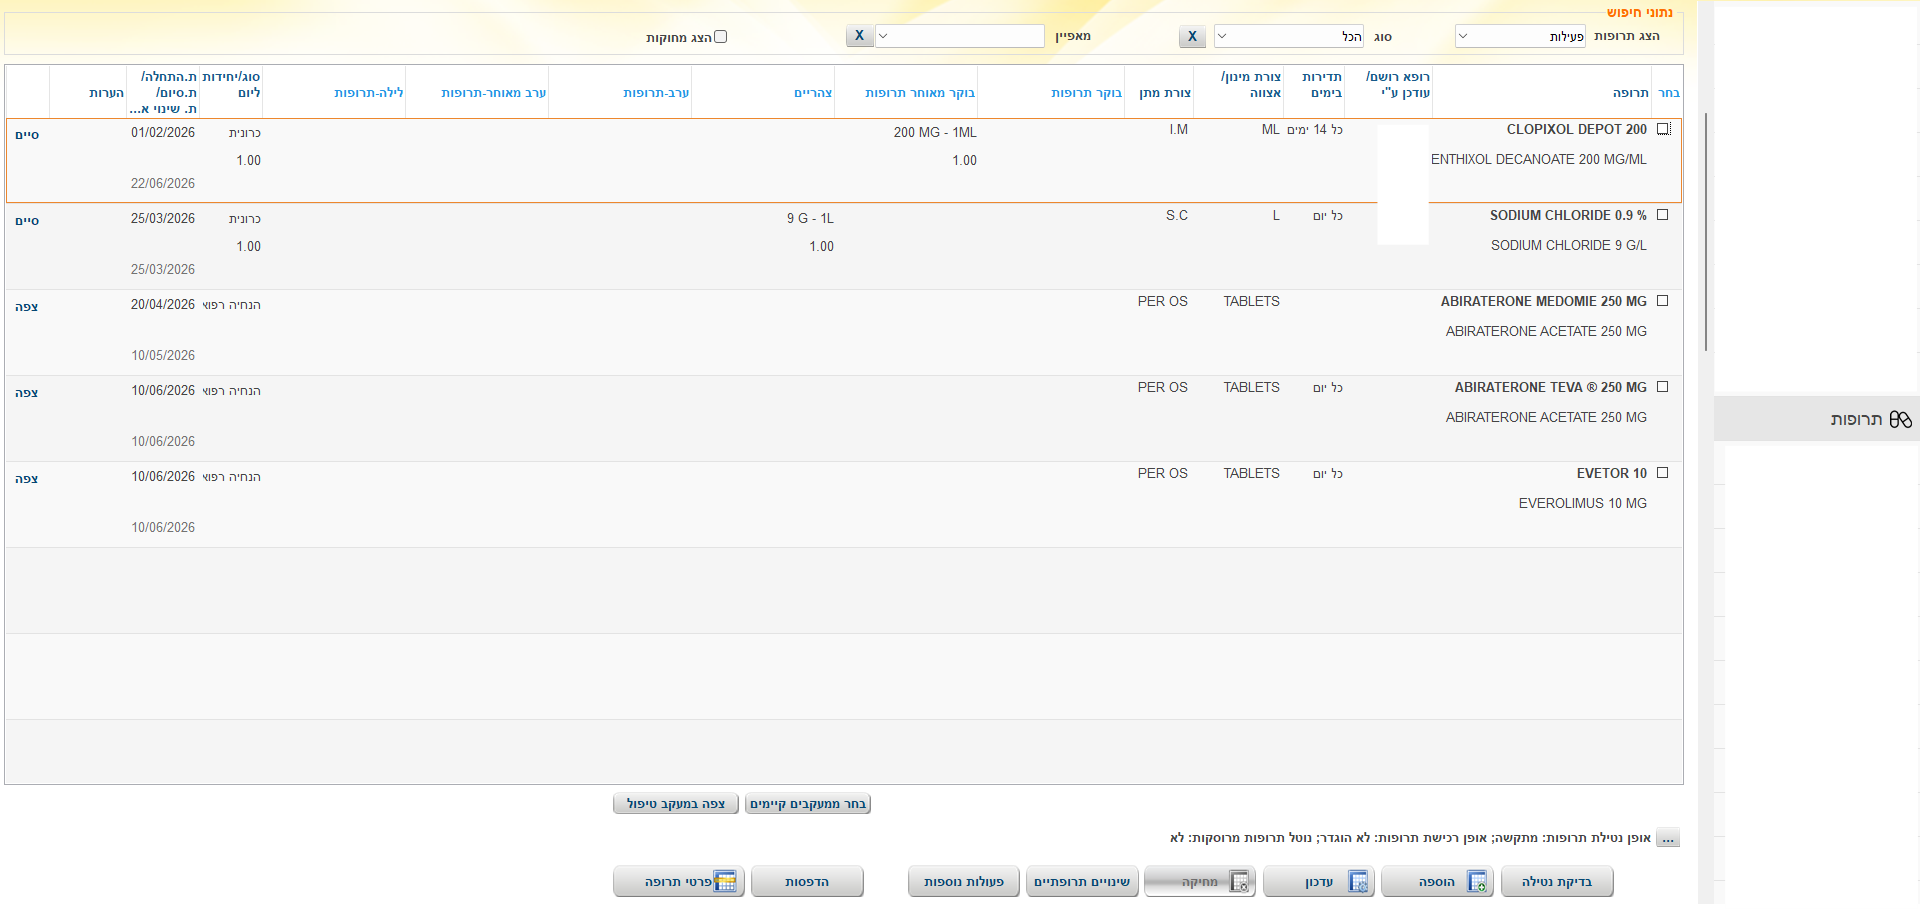
Task: Click TABLETS in the EVETOR 10 row
Action: 1251,473
